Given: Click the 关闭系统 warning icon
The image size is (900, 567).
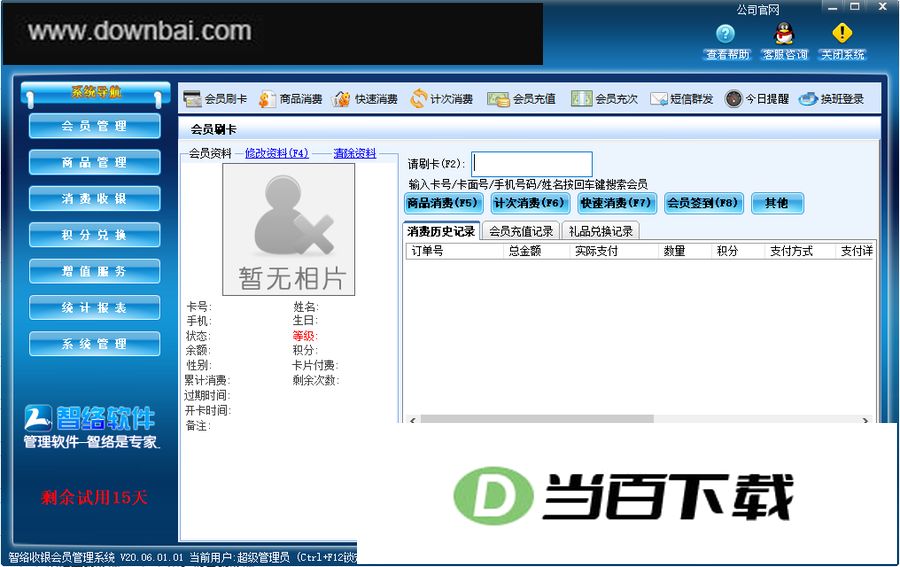Looking at the screenshot, I should coord(842,33).
